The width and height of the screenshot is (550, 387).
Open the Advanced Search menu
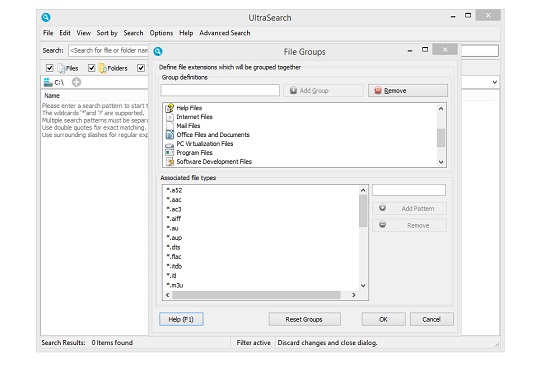225,33
